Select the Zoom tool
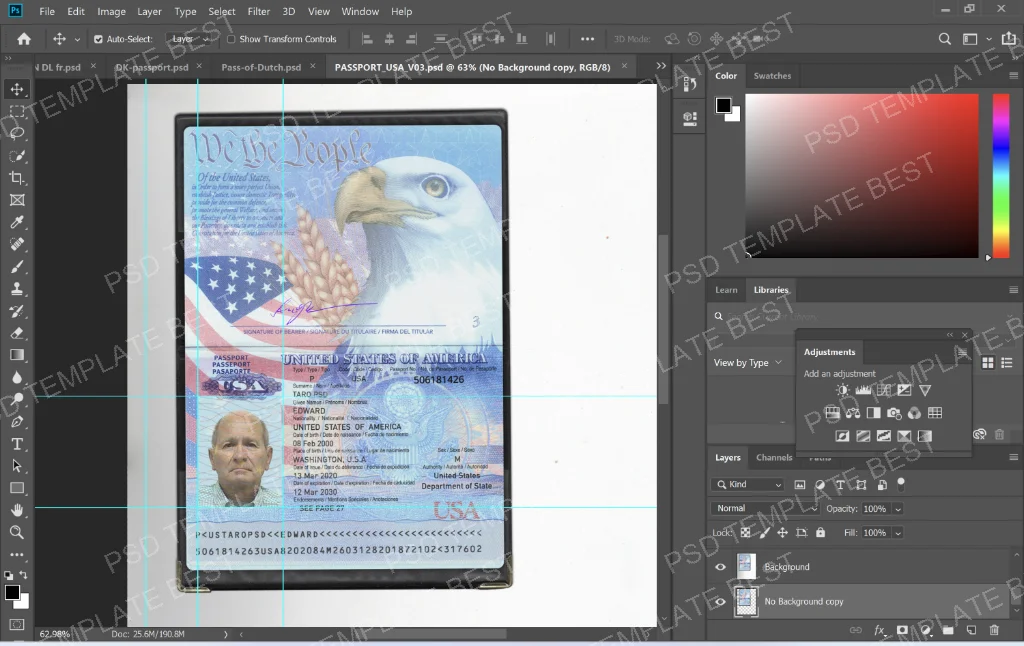Image resolution: width=1024 pixels, height=646 pixels. 17,532
